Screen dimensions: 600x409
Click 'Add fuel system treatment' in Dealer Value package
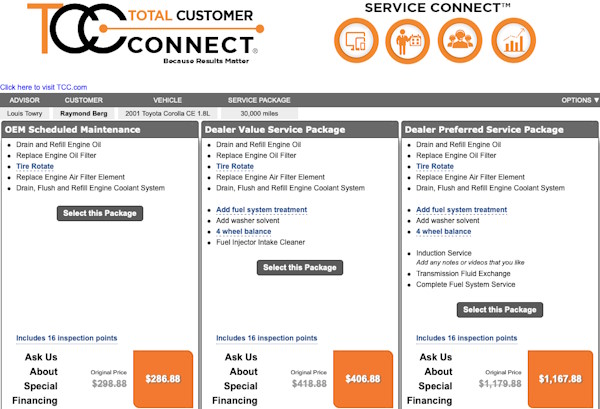coord(261,209)
